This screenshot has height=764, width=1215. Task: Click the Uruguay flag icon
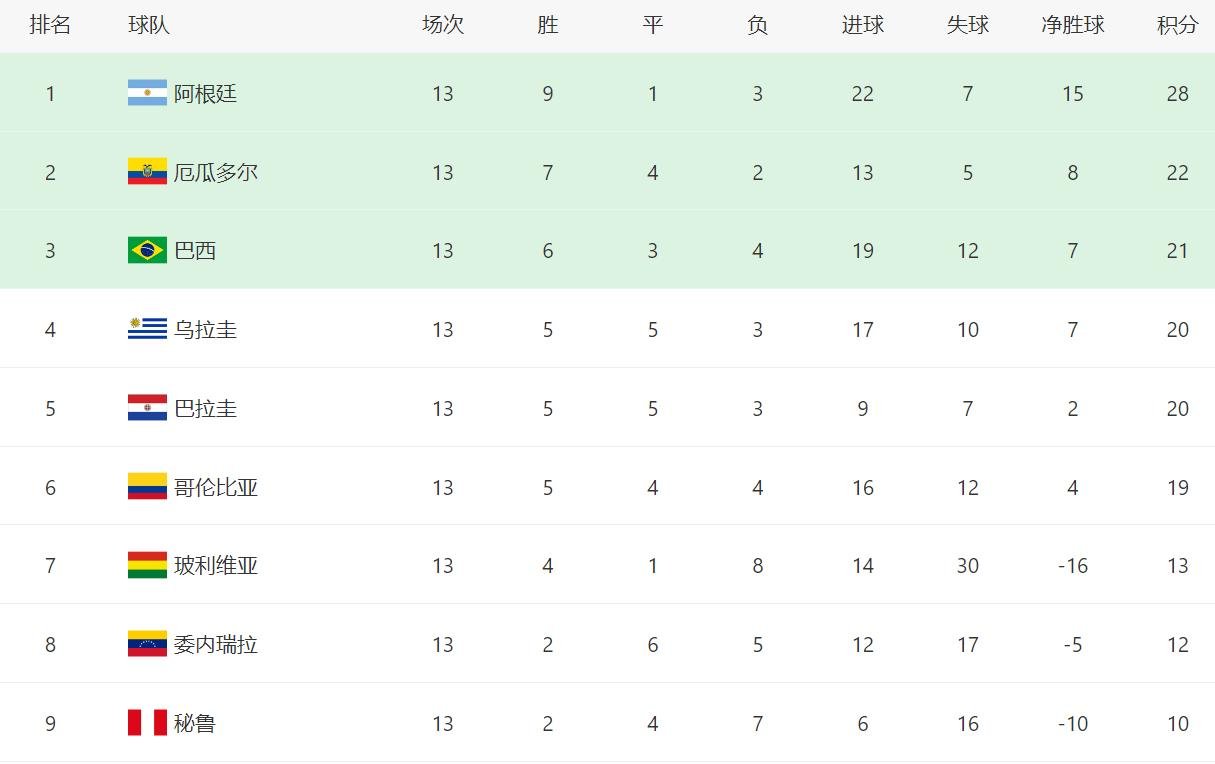pyautogui.click(x=147, y=329)
